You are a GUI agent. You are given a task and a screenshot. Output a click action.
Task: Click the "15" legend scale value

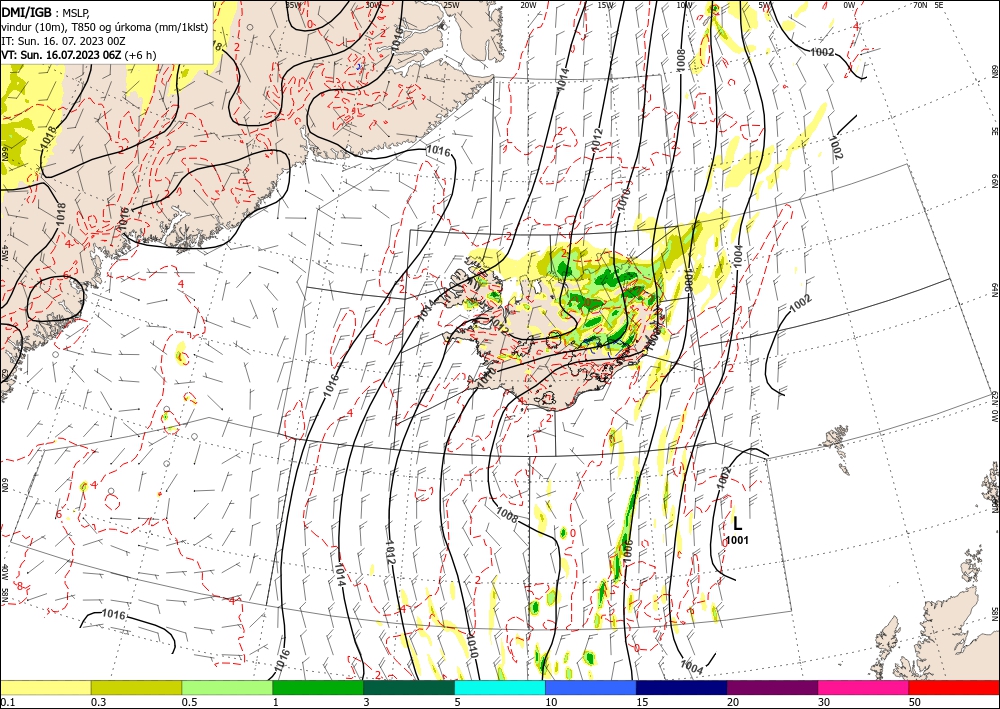coord(642,702)
